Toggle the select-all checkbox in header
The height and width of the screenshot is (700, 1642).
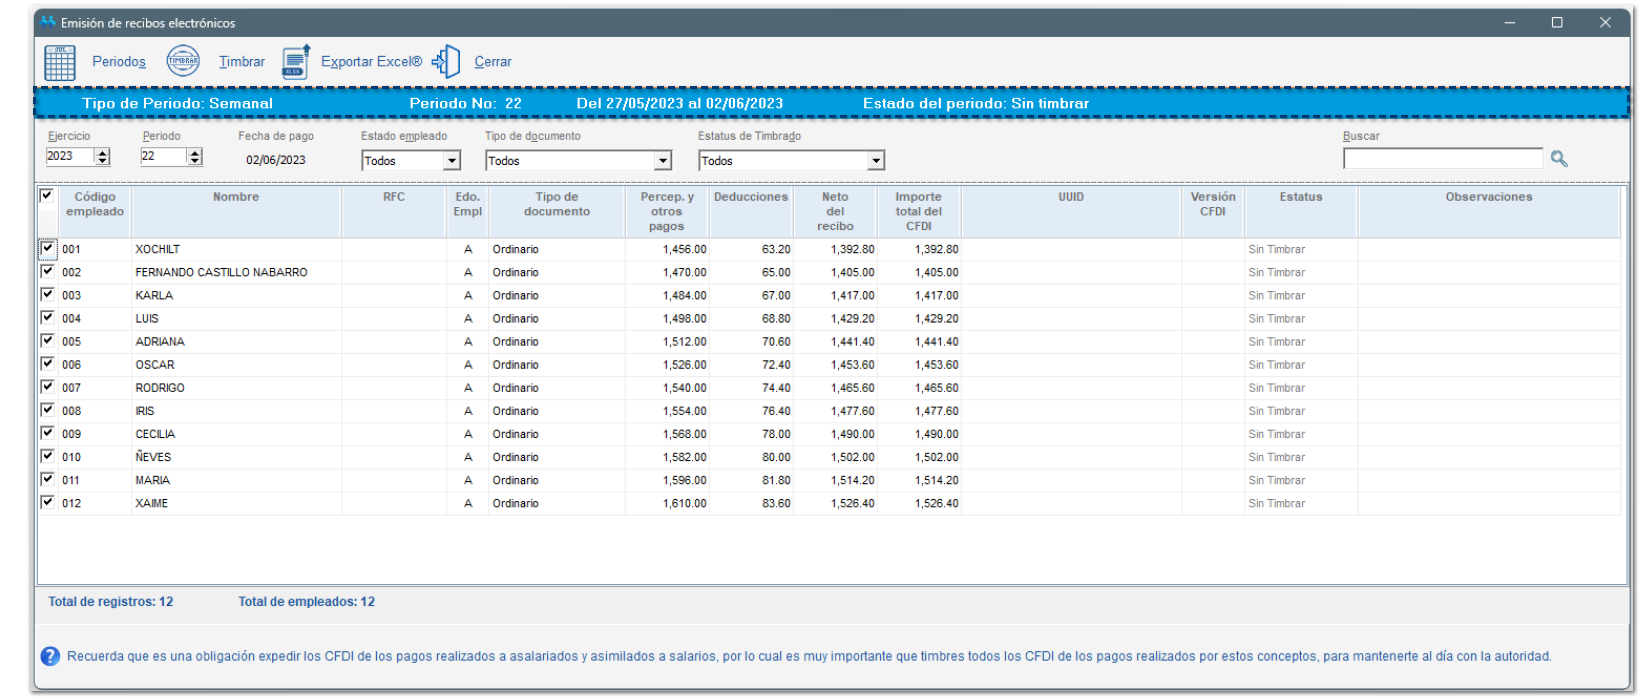coord(46,196)
